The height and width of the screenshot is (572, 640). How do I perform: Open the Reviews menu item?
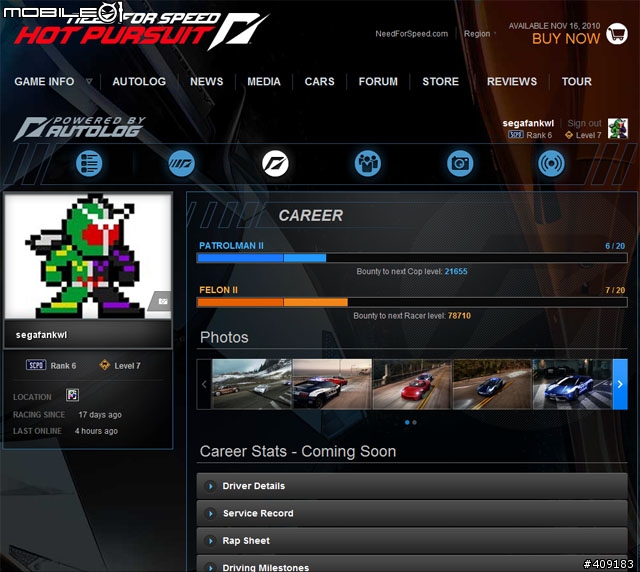(x=512, y=81)
